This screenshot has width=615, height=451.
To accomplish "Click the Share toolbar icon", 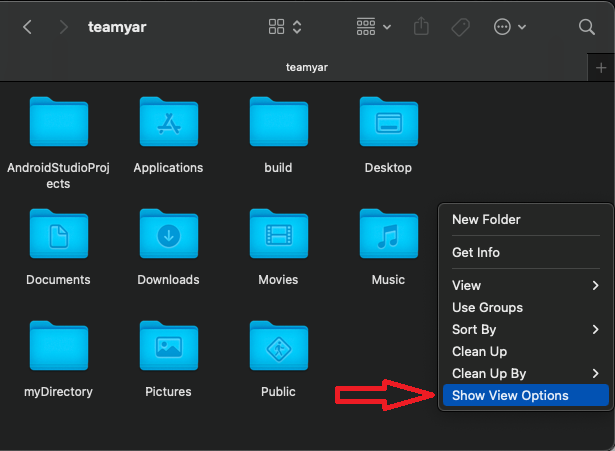I will (x=420, y=27).
